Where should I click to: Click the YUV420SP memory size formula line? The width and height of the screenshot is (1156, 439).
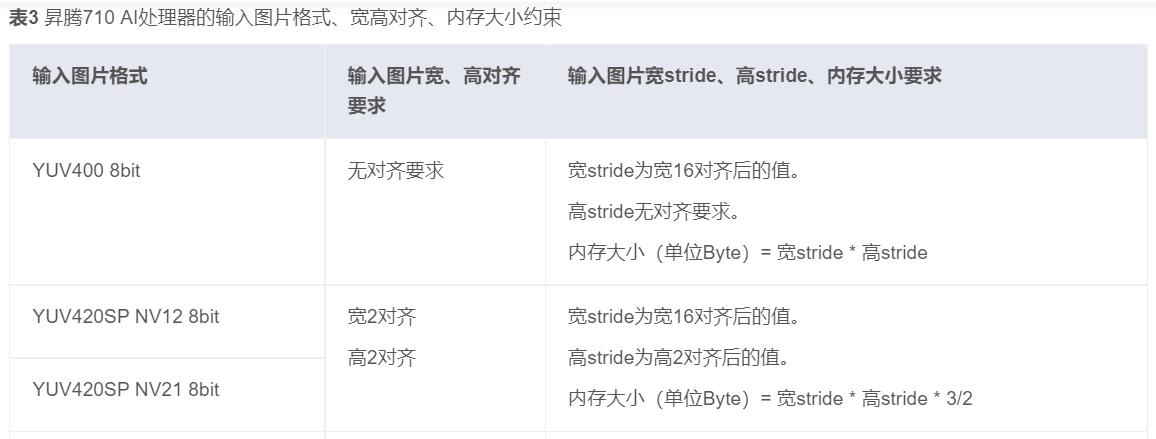770,399
